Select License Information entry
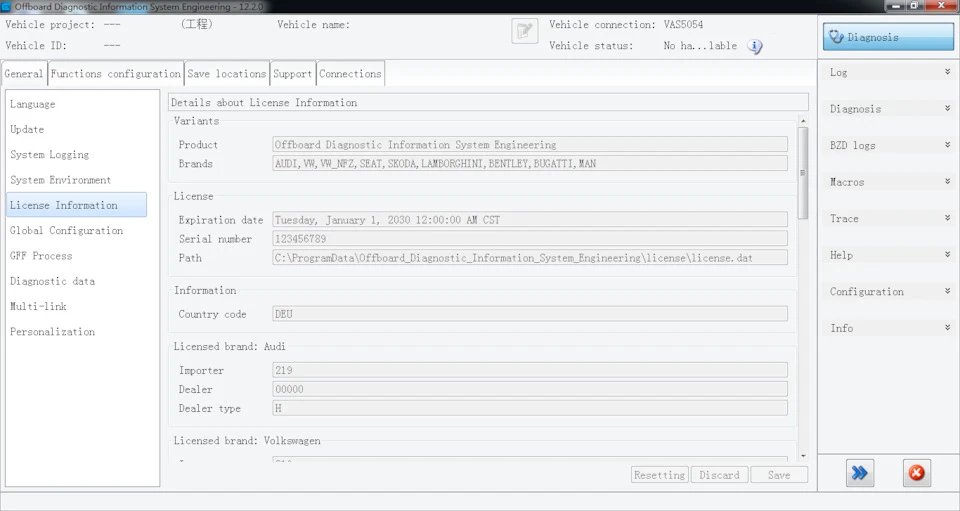This screenshot has width=960, height=511. pyautogui.click(x=77, y=205)
